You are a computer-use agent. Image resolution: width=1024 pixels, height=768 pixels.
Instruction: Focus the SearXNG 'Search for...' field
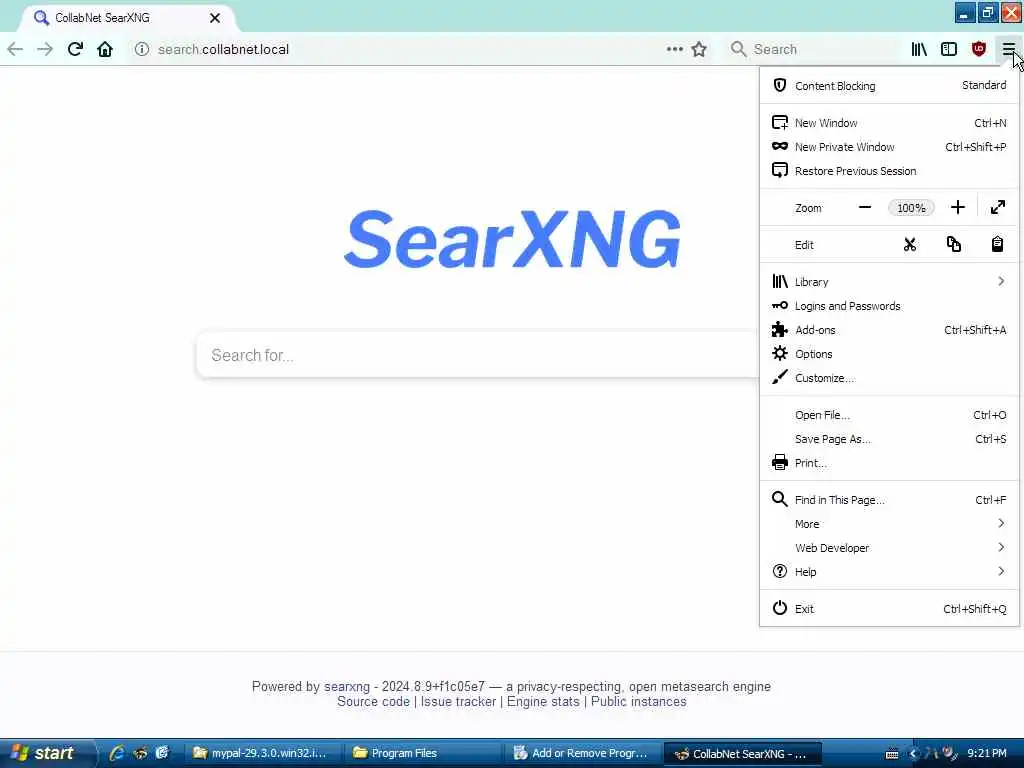click(x=478, y=355)
